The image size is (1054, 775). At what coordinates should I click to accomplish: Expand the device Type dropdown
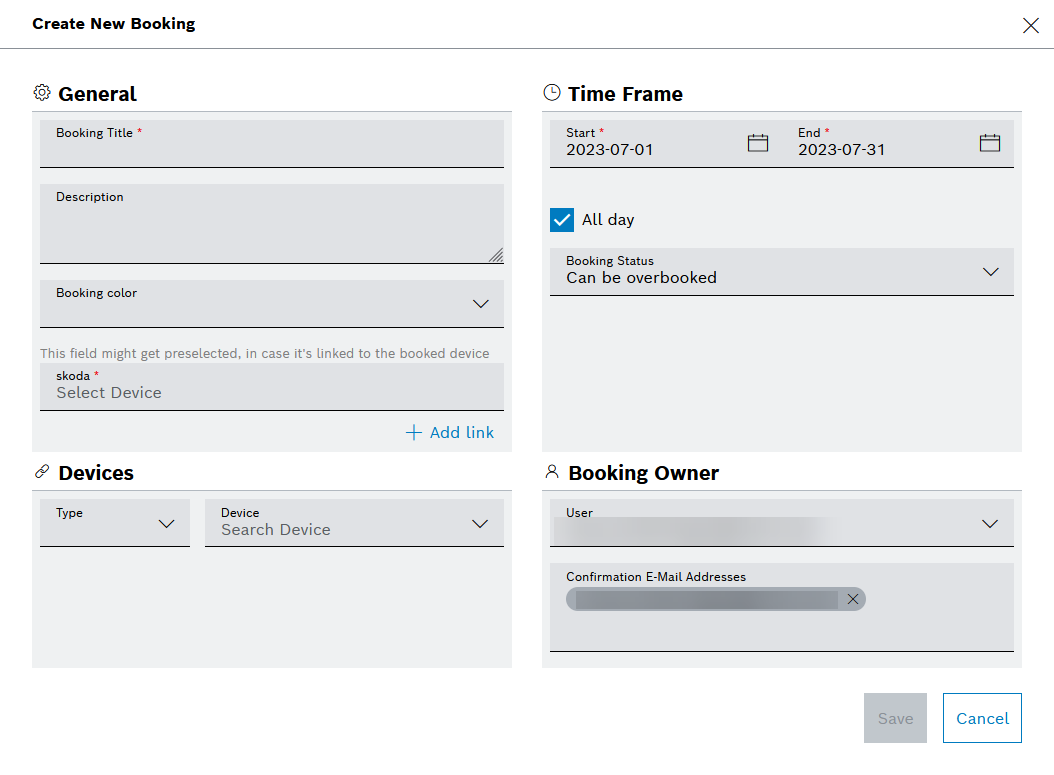click(x=166, y=523)
